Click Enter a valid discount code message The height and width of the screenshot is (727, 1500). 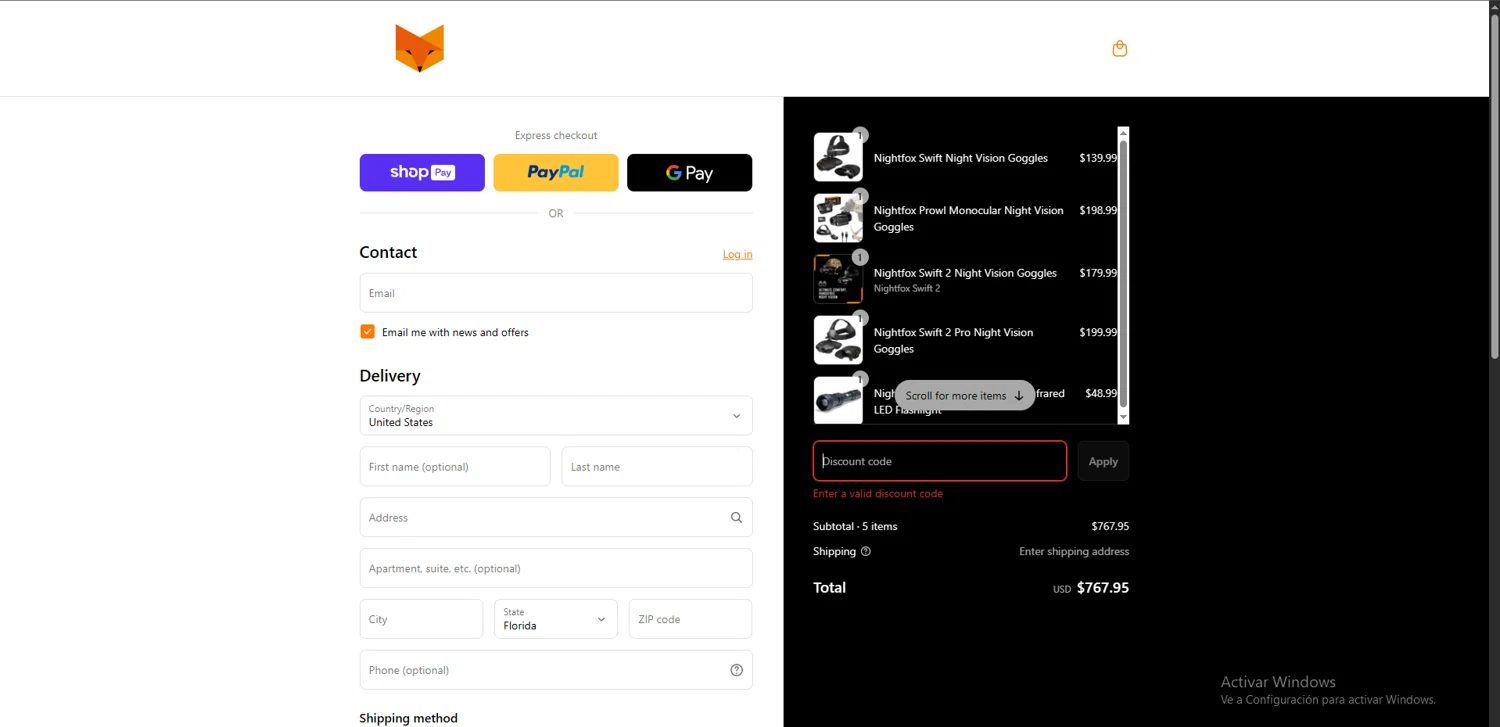(x=878, y=493)
